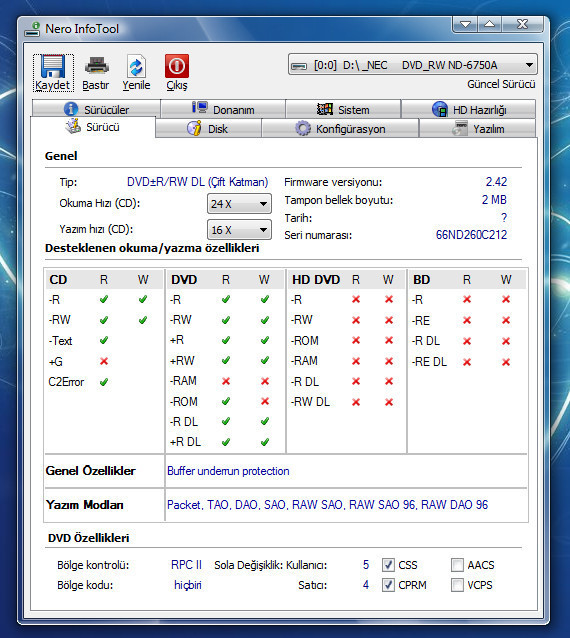
Task: Click the firmware version 2.42 value
Action: coord(496,181)
